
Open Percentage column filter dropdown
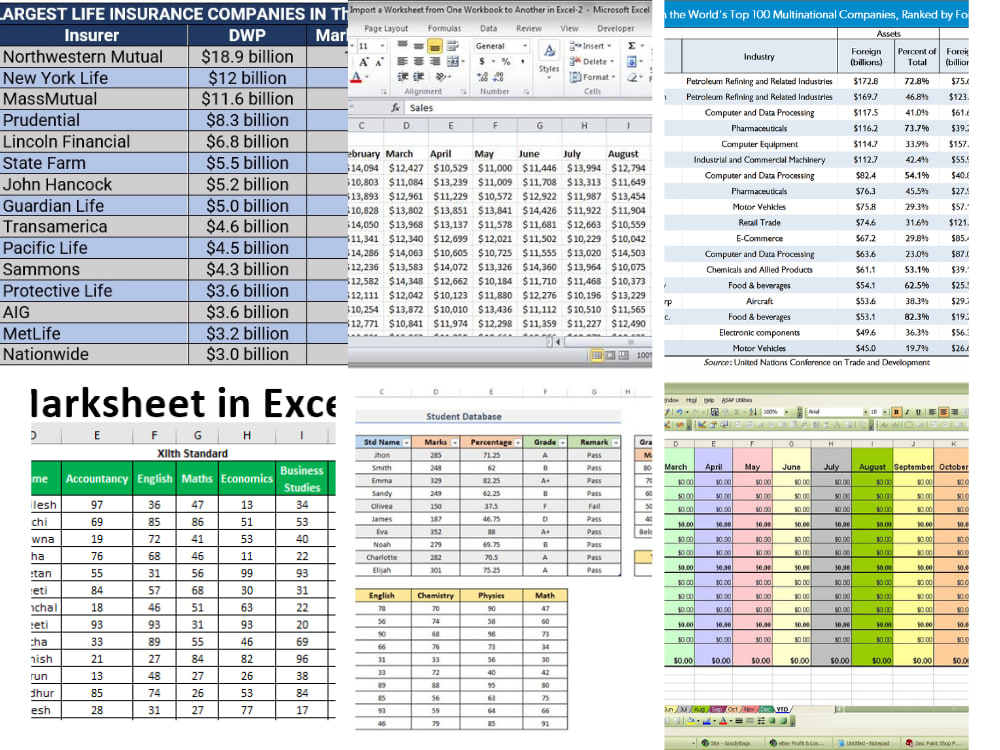point(518,442)
